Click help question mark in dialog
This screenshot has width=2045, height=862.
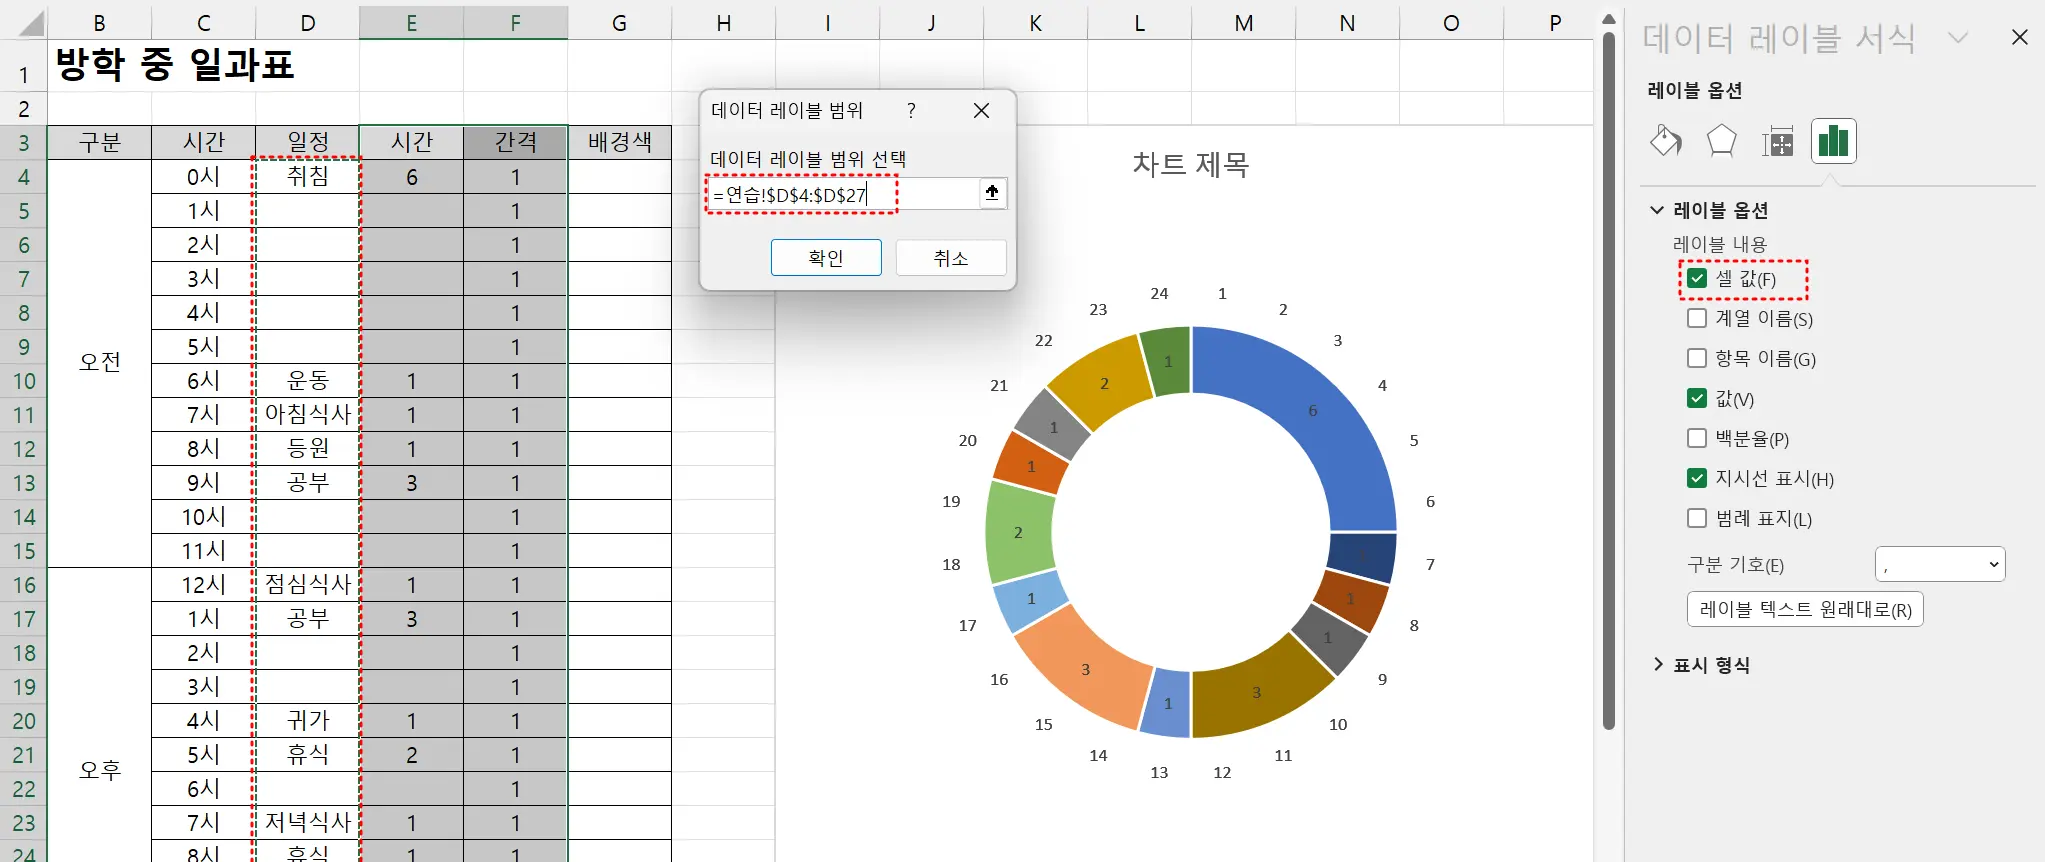point(911,110)
